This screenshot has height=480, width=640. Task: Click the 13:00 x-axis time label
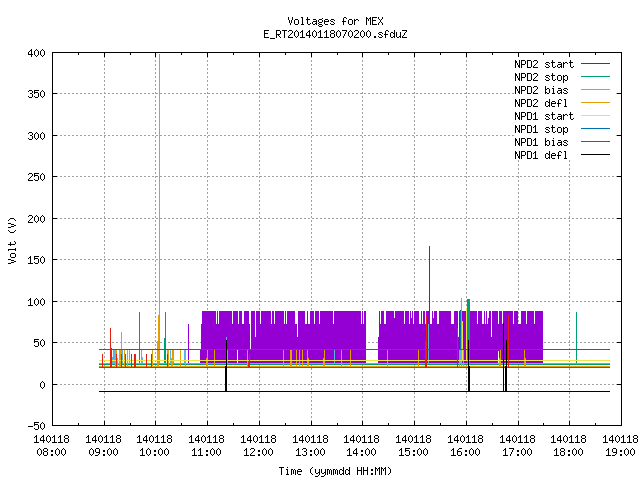point(311,452)
